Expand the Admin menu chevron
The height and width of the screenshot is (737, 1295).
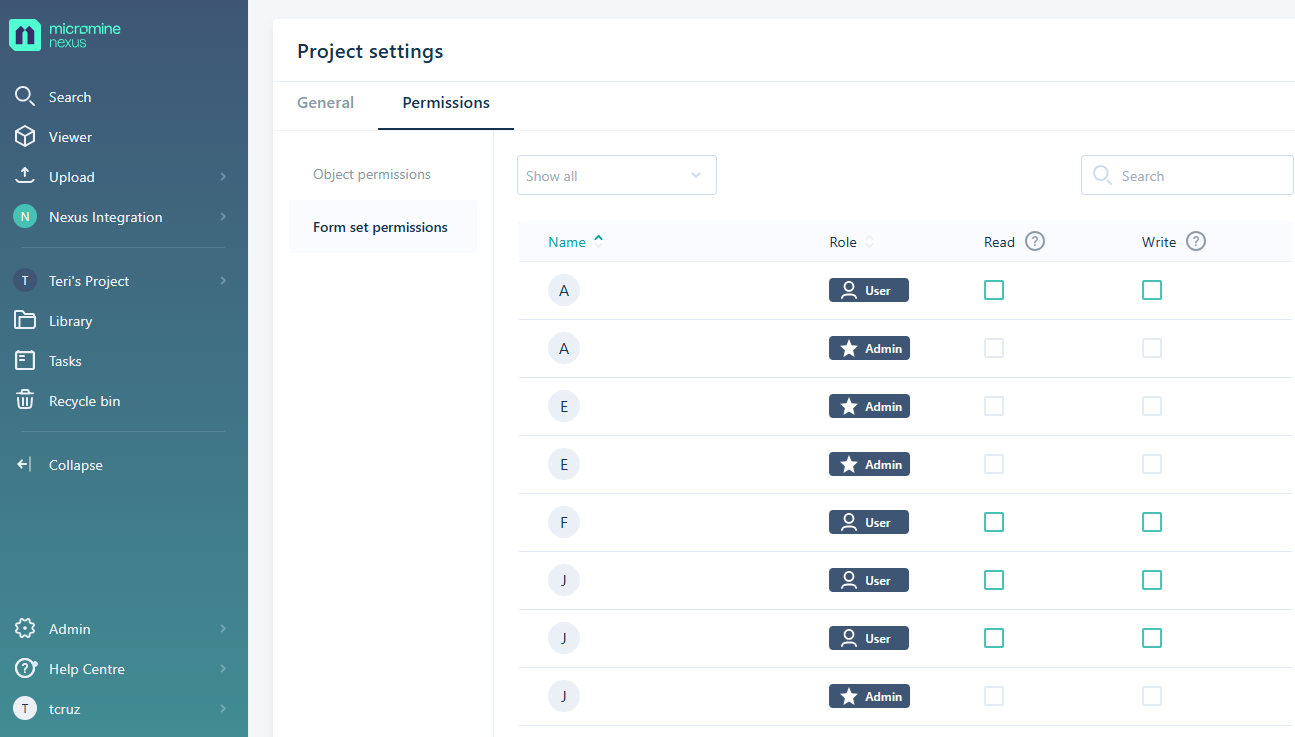coord(222,629)
